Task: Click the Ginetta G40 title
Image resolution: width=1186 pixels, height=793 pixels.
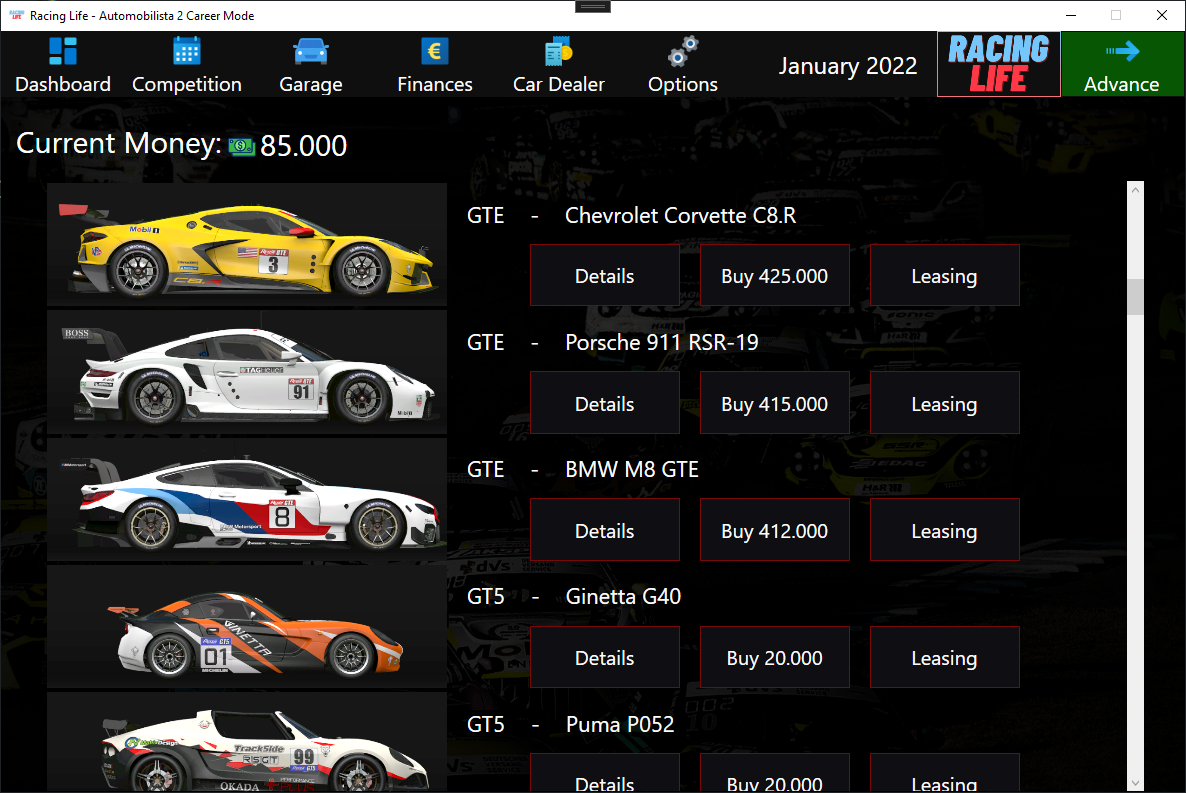Action: (623, 597)
